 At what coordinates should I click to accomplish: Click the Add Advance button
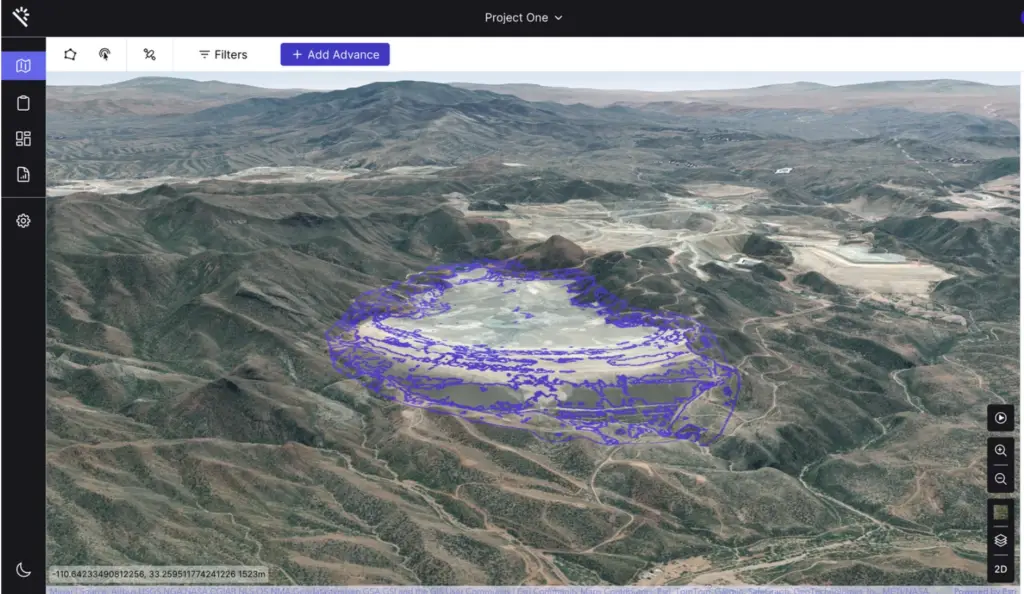(x=335, y=54)
